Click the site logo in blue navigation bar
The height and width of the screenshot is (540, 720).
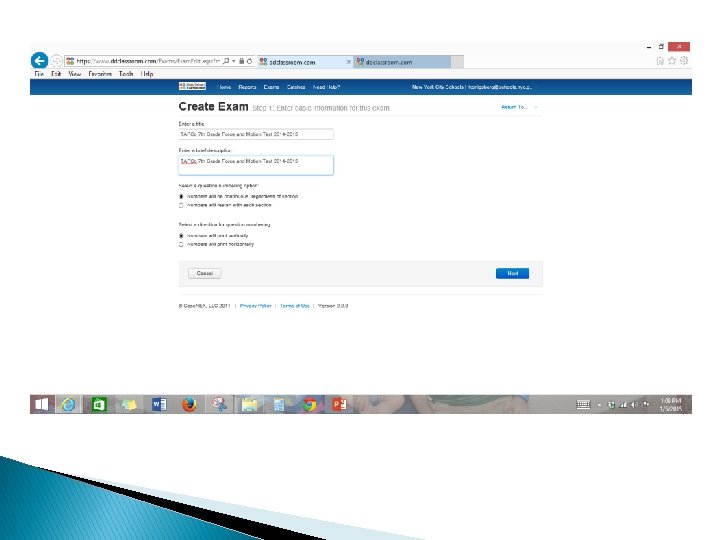192,86
